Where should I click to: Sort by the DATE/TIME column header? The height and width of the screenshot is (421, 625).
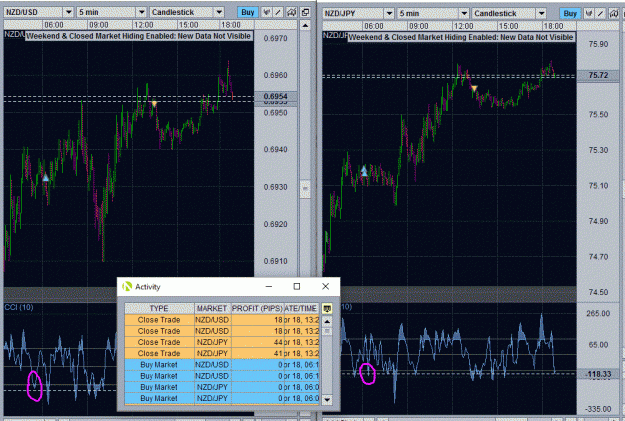click(x=301, y=308)
